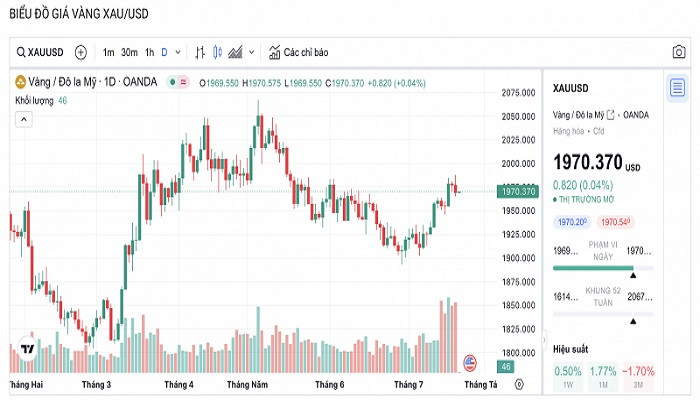Image resolution: width=700 pixels, height=400 pixels.
Task: Click the US flag event icon
Action: [x=471, y=361]
